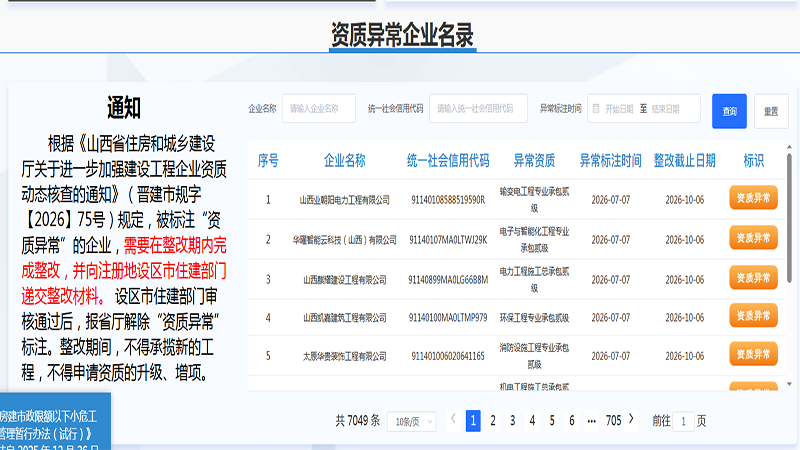Click 资质异常 tag for 山西业朝阳电力工程有限公司
Screen dimensions: 800x450
point(754,197)
